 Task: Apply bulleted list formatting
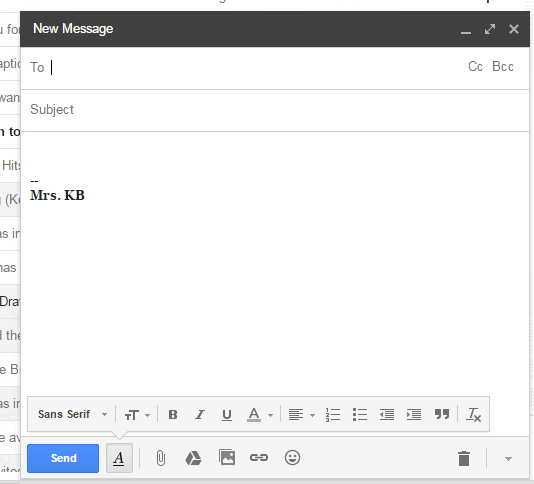(x=360, y=415)
